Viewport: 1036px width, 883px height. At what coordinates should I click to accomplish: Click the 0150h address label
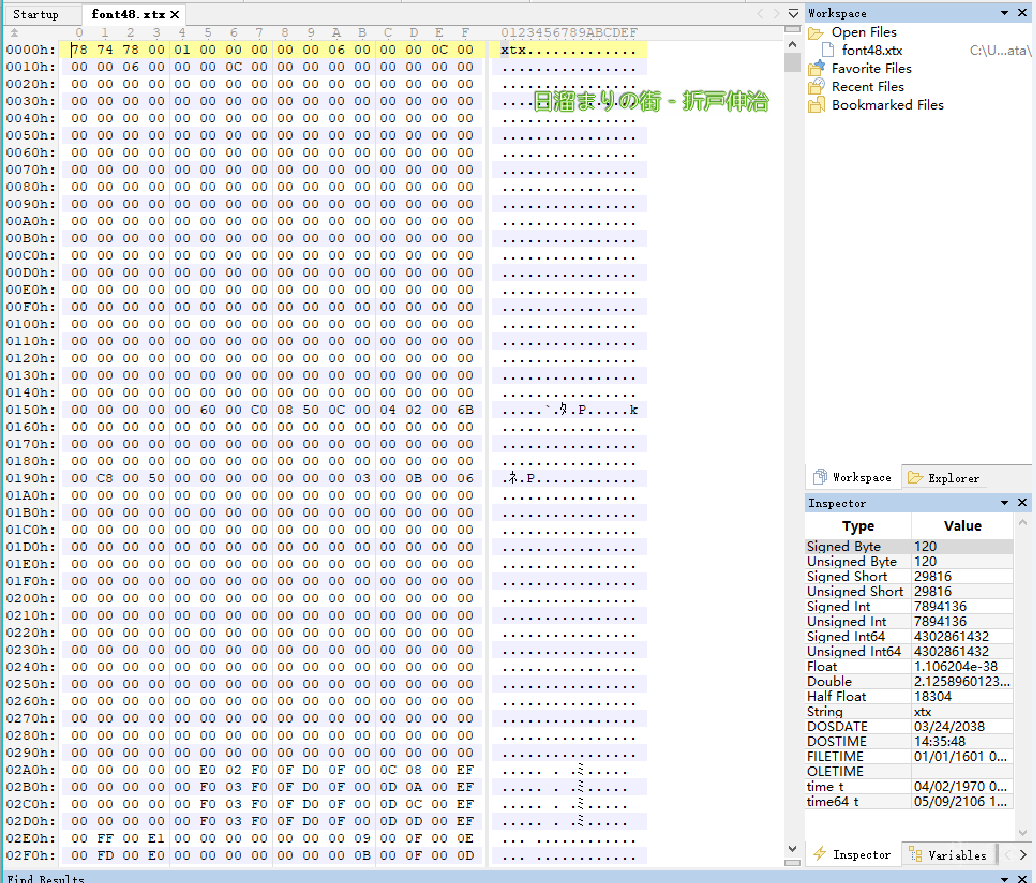click(30, 410)
